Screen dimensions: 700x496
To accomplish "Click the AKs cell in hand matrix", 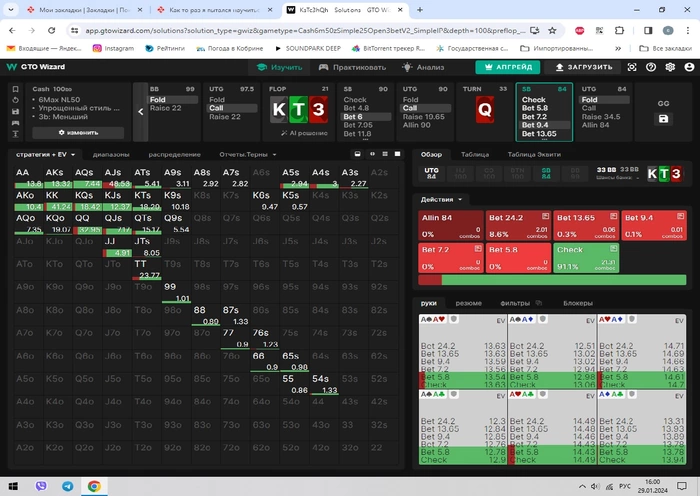I will pos(58,177).
